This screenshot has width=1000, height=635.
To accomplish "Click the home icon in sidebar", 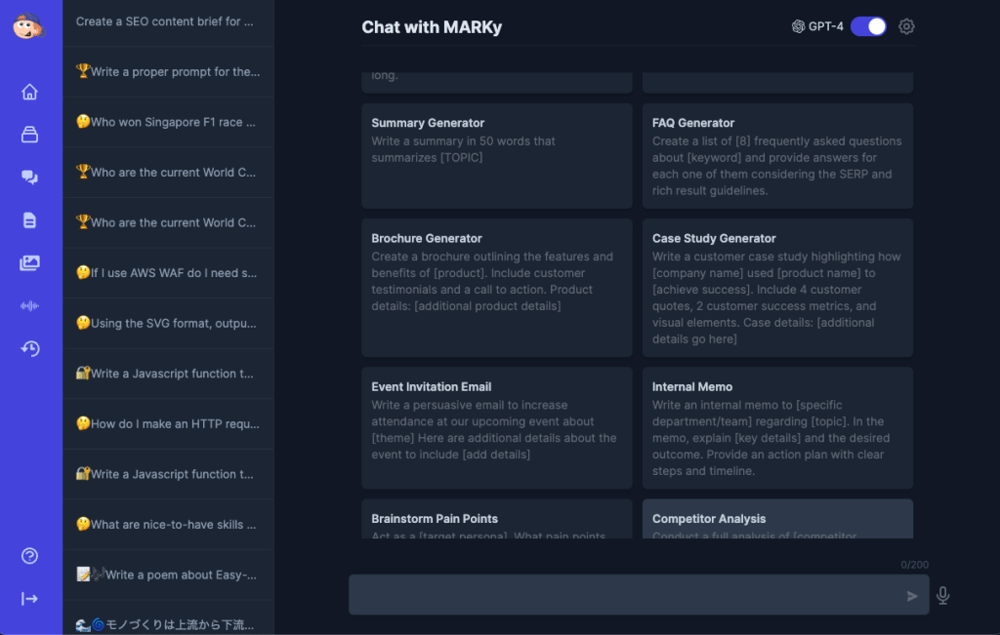I will (x=30, y=92).
